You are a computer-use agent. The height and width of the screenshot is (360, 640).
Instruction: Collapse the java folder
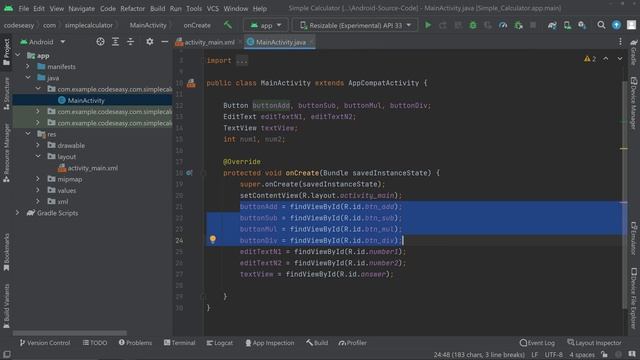(x=28, y=78)
